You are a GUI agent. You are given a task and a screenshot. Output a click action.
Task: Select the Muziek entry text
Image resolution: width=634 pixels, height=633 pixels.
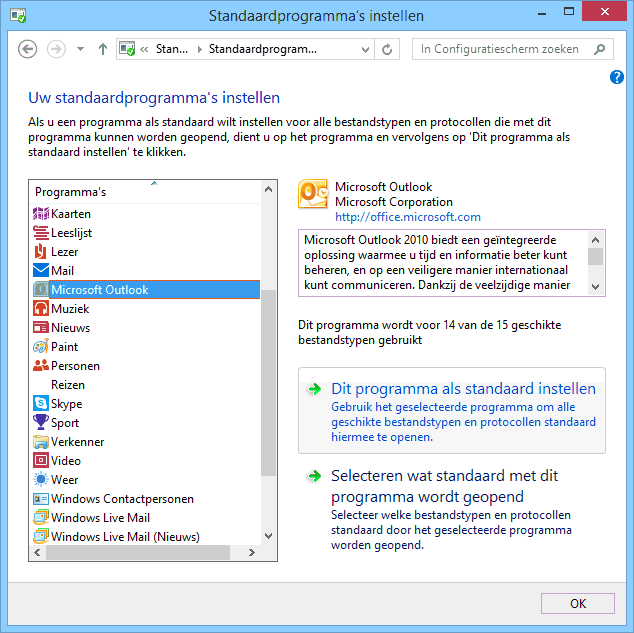[x=70, y=309]
